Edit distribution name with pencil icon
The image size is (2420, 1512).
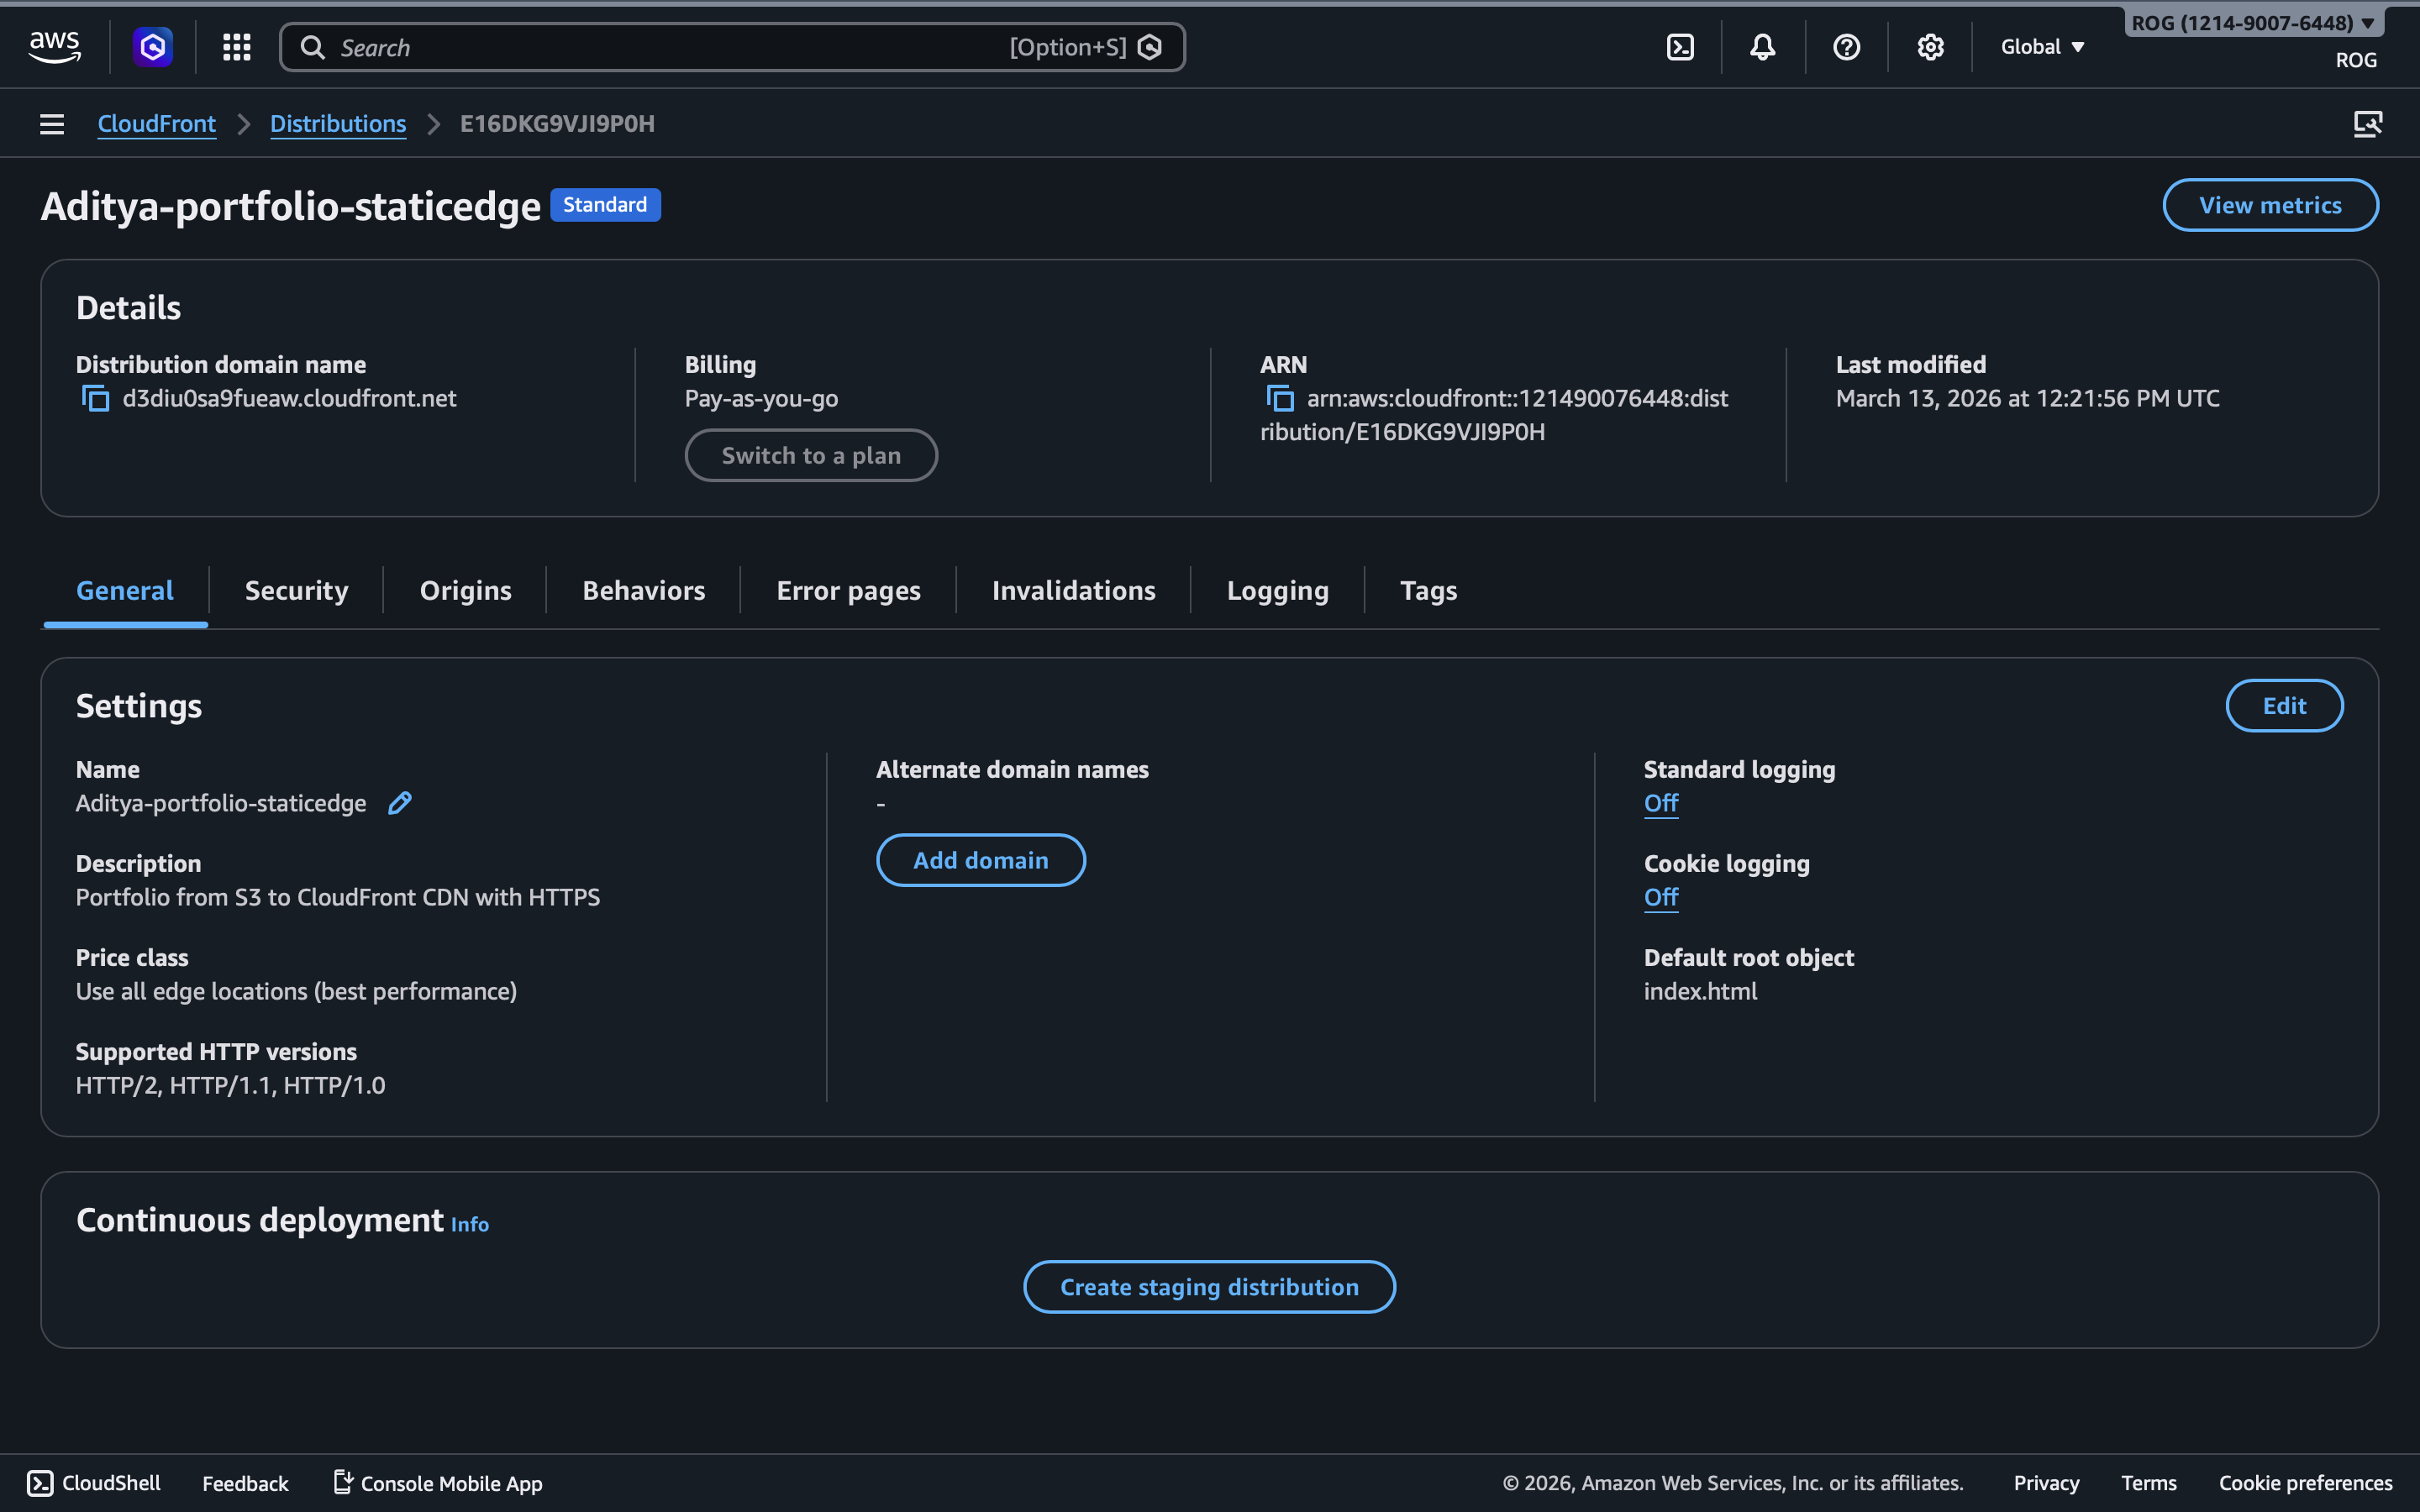[400, 803]
